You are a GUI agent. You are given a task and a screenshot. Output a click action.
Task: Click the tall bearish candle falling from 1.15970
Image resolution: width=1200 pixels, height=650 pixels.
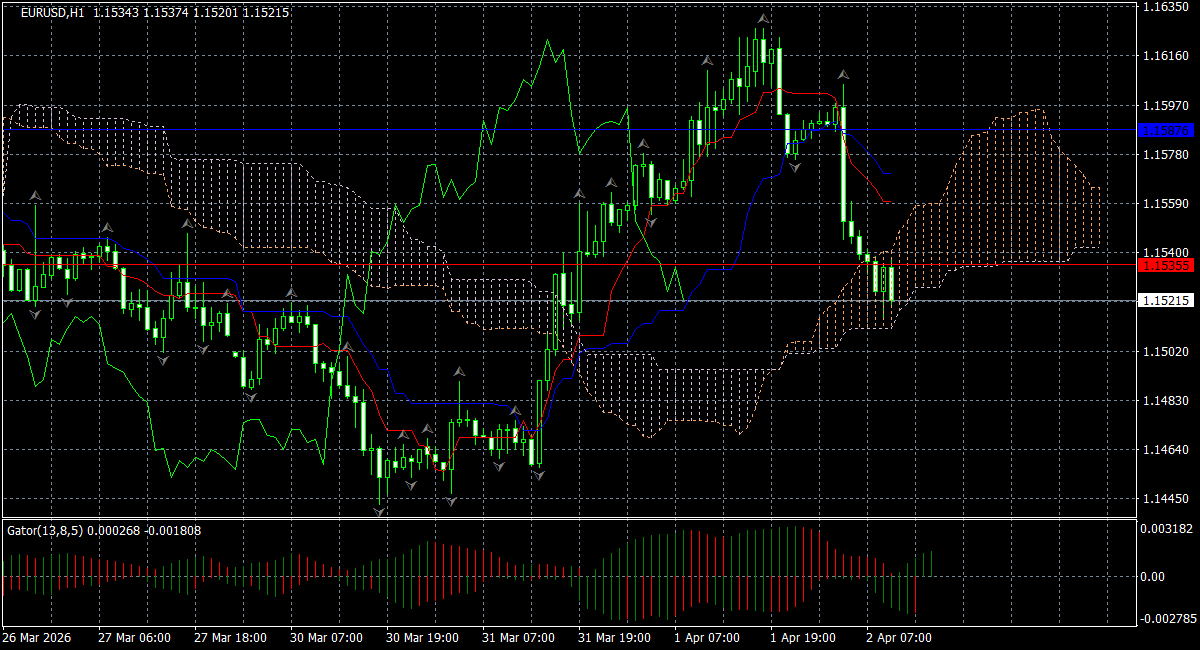click(x=844, y=163)
